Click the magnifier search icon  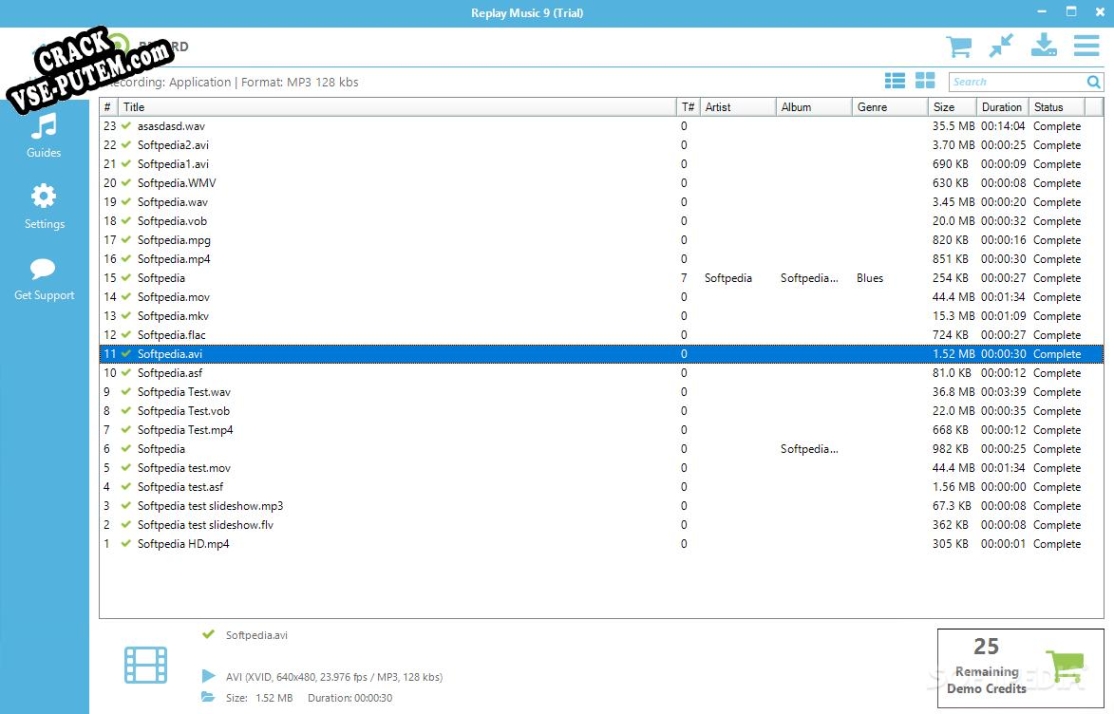[1094, 82]
